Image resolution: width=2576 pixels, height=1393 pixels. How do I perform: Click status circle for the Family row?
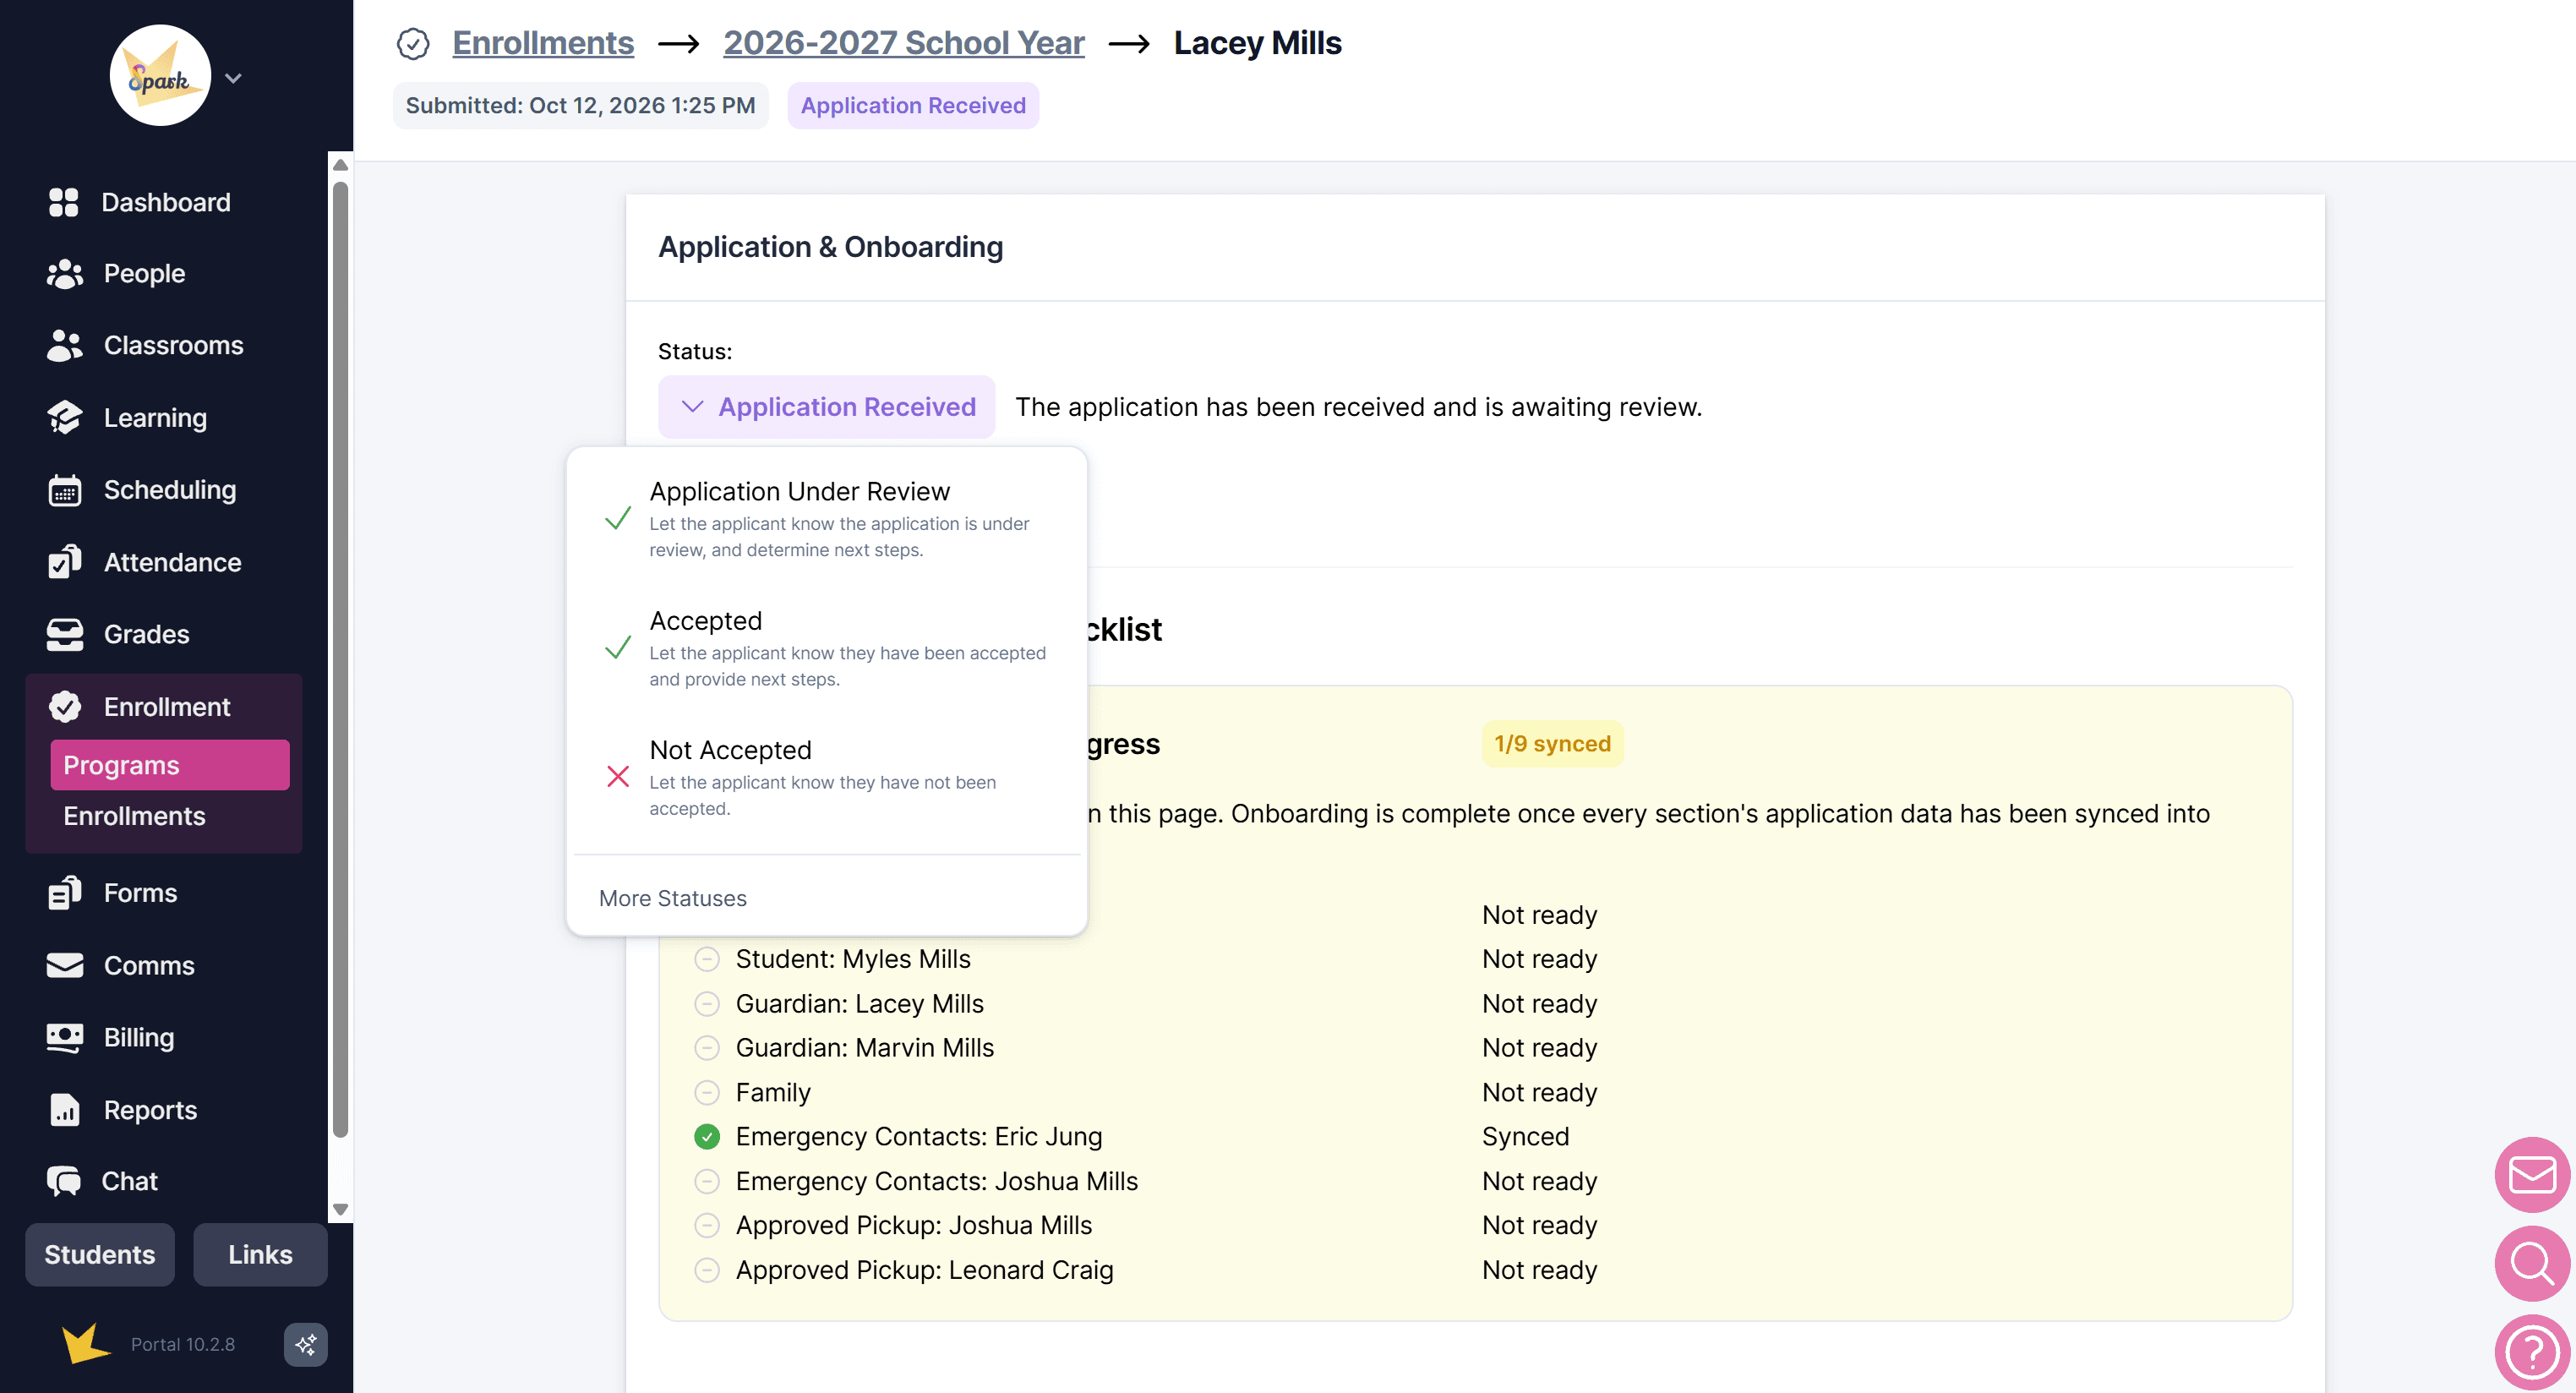(x=706, y=1092)
